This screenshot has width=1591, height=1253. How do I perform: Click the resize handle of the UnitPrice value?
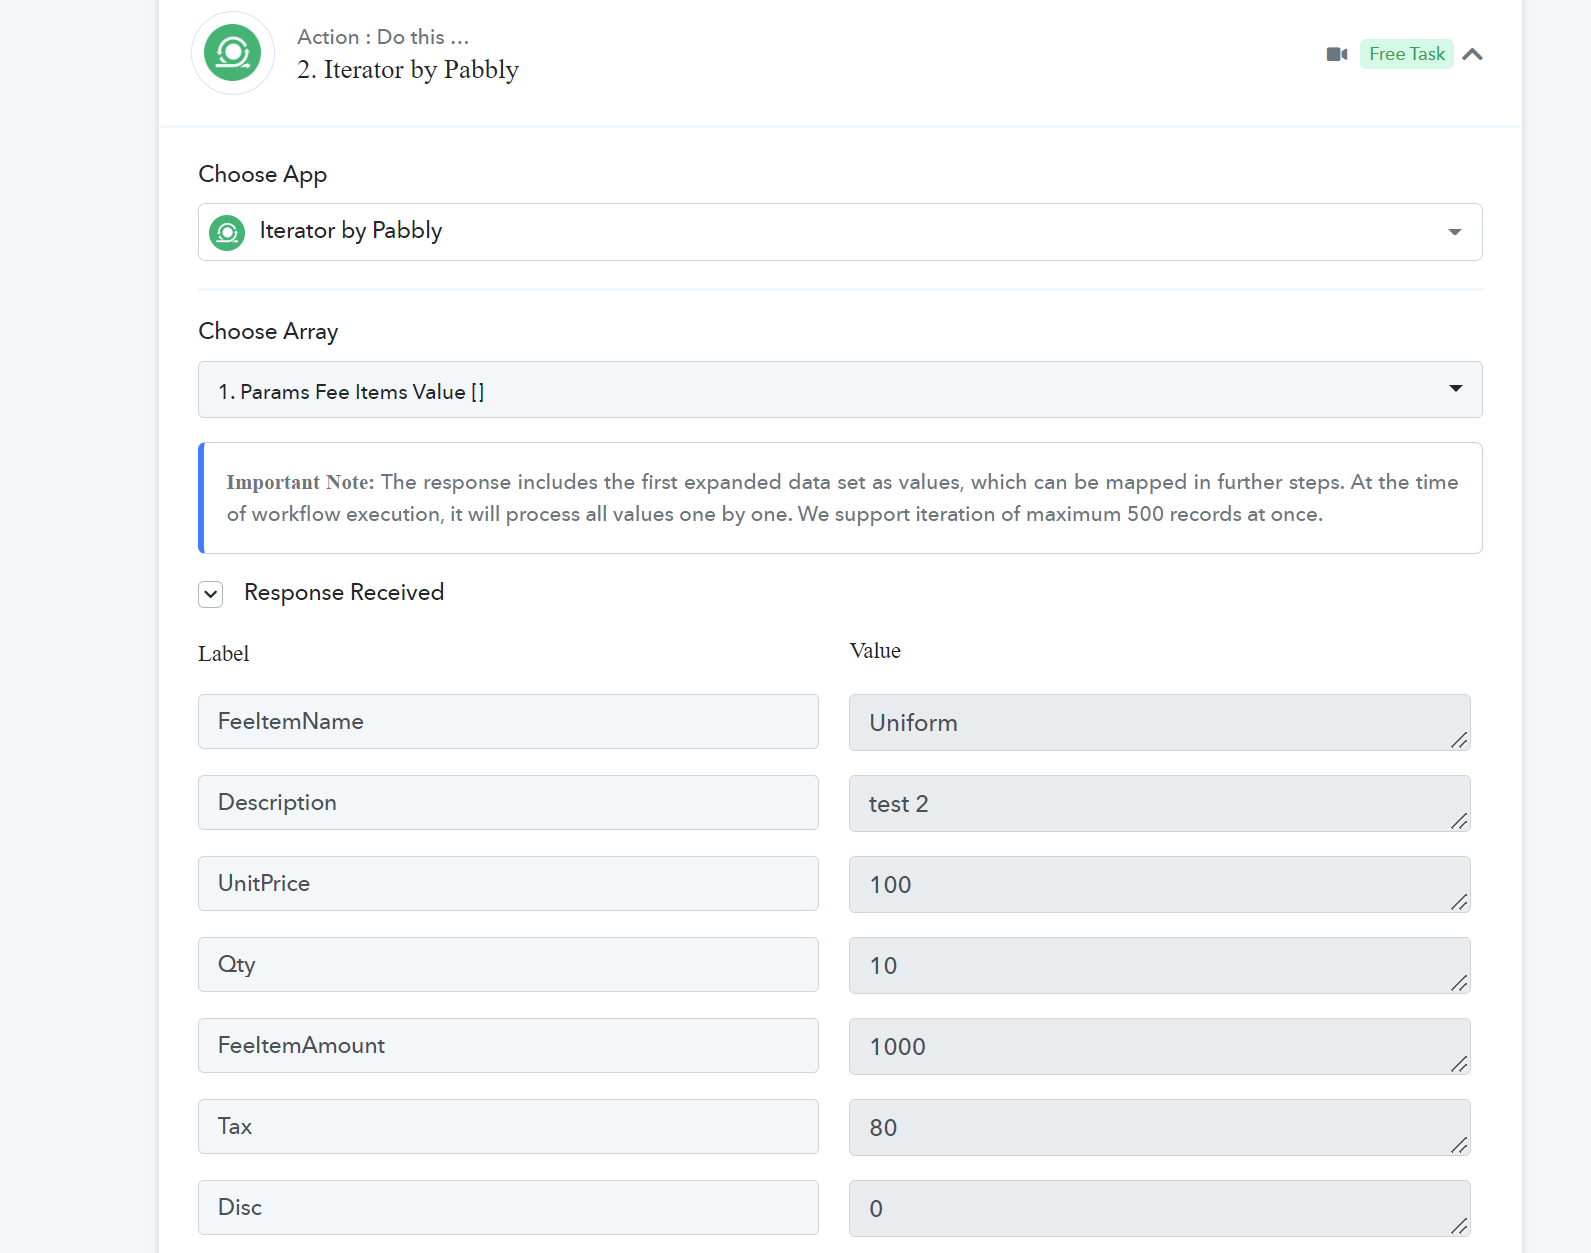(x=1460, y=902)
